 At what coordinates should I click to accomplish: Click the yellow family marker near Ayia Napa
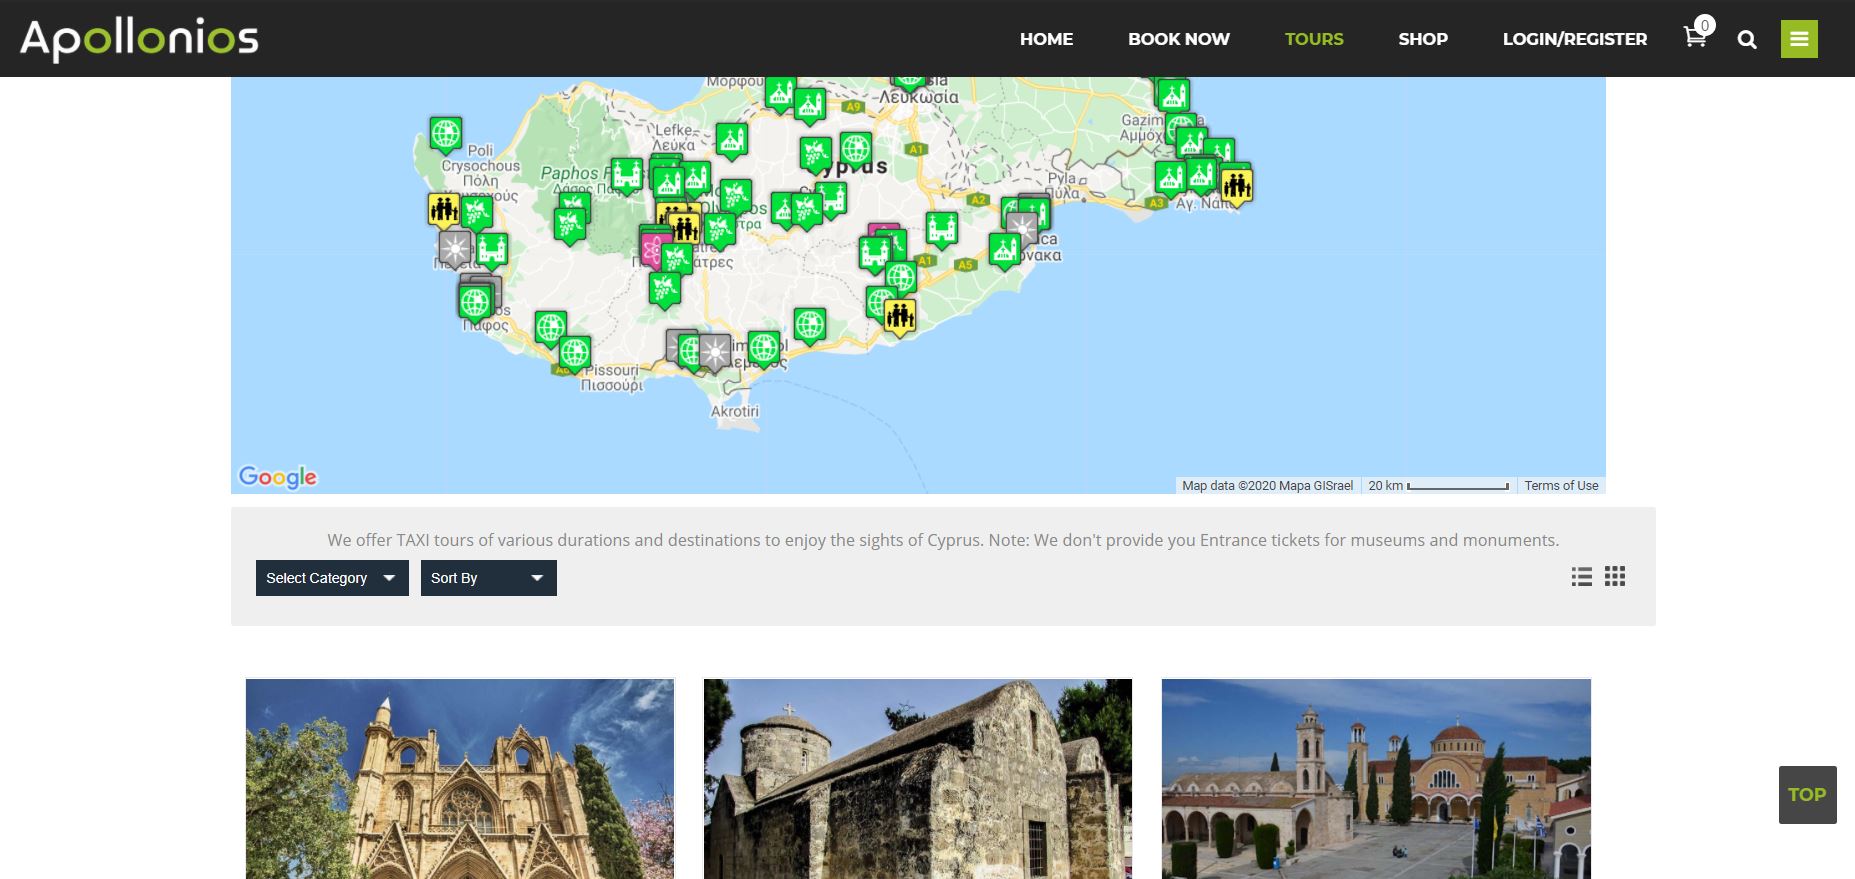click(1237, 185)
